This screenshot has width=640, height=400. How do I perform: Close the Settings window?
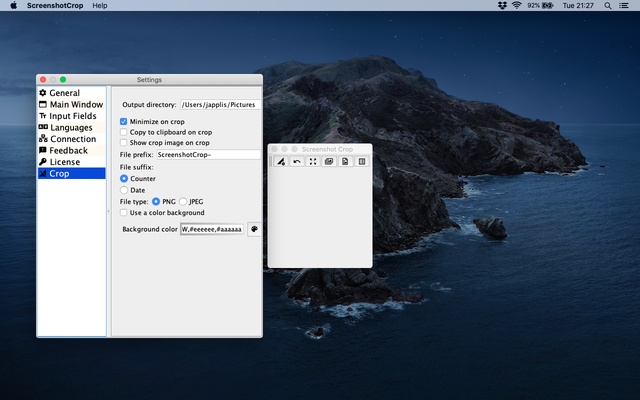click(x=43, y=80)
